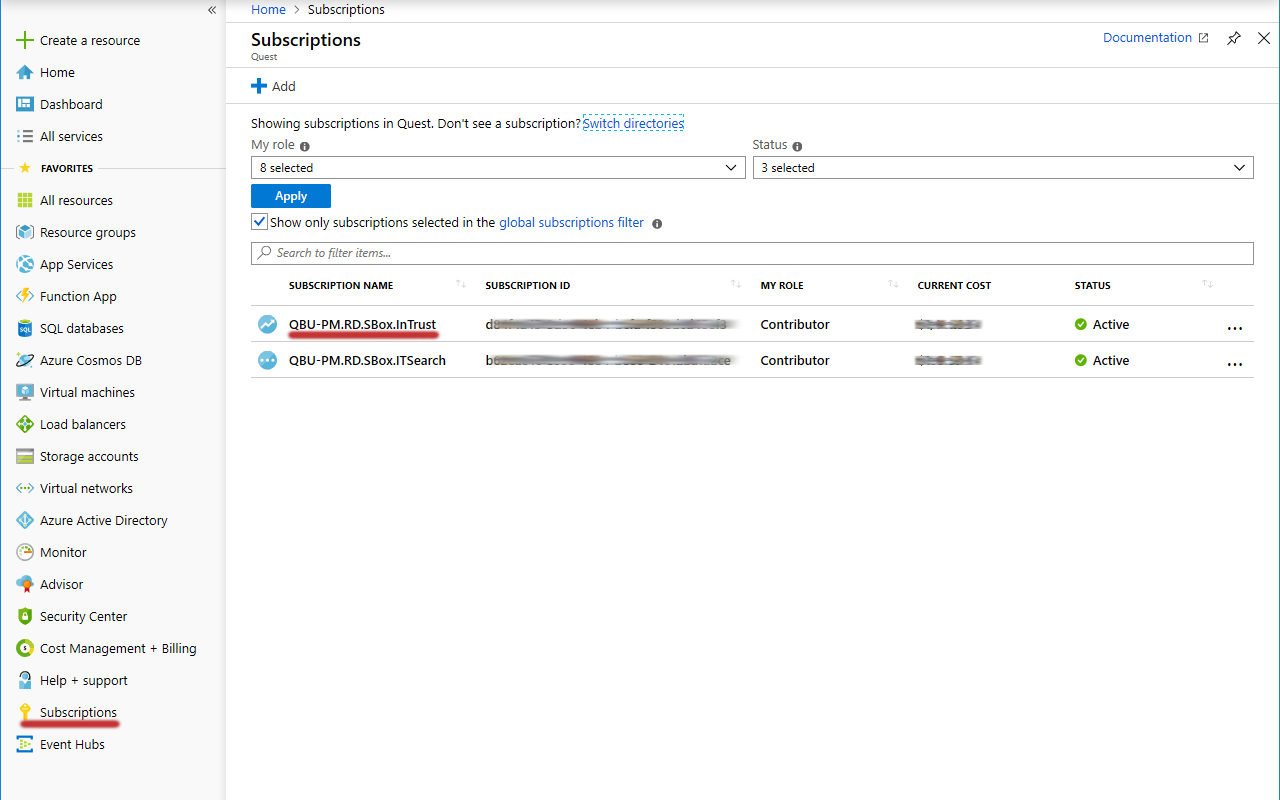Click Contributor role in InTrust row
This screenshot has width=1280, height=800.
795,324
